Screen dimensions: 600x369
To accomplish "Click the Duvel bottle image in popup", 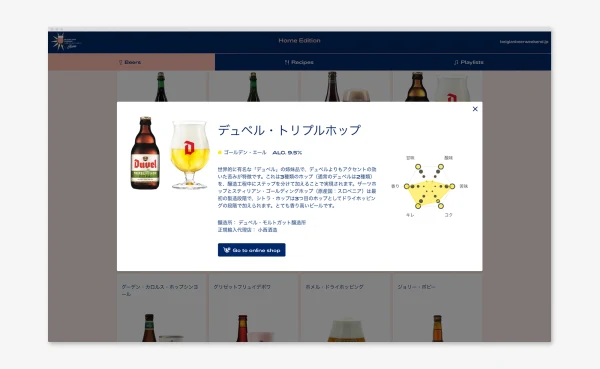I will [x=145, y=153].
